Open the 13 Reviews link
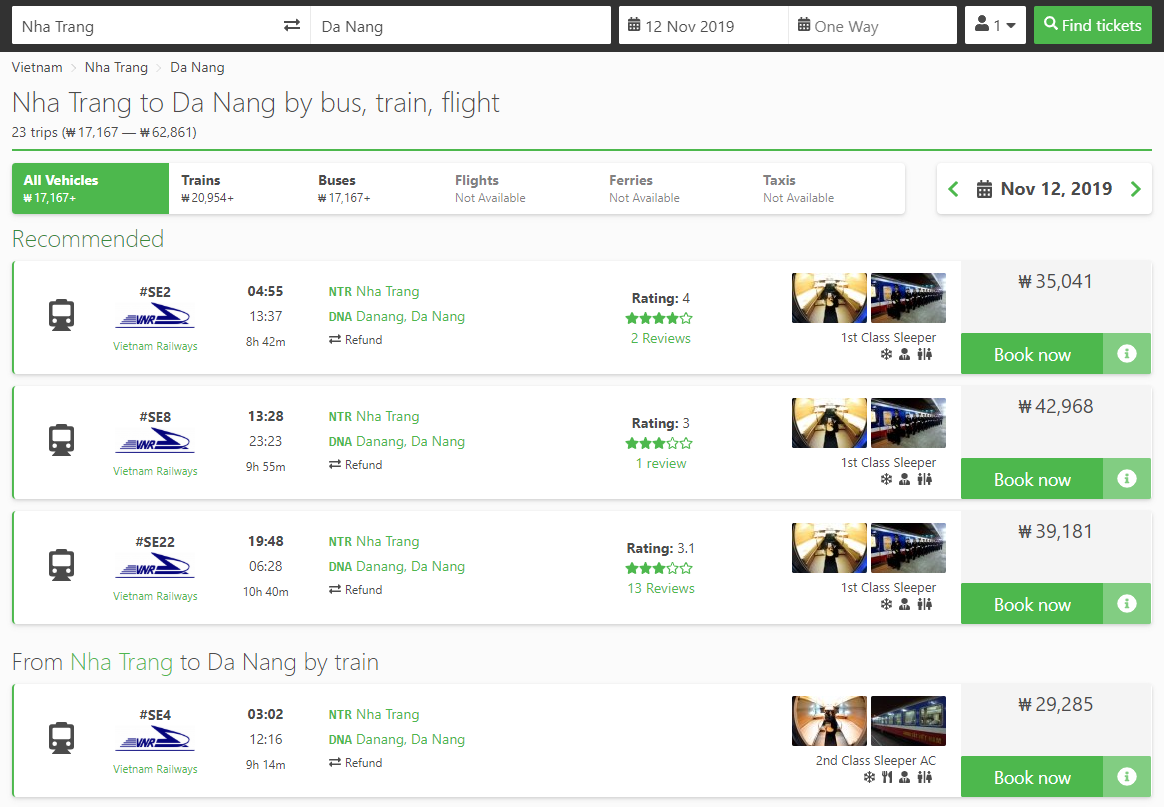 pos(661,589)
